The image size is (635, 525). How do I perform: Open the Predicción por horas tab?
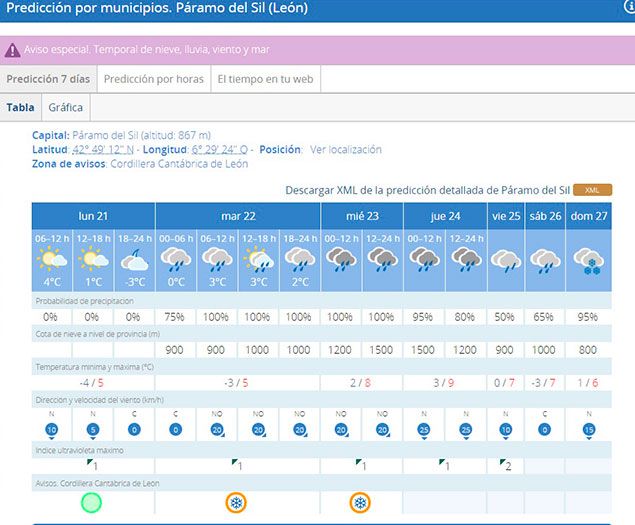[152, 79]
